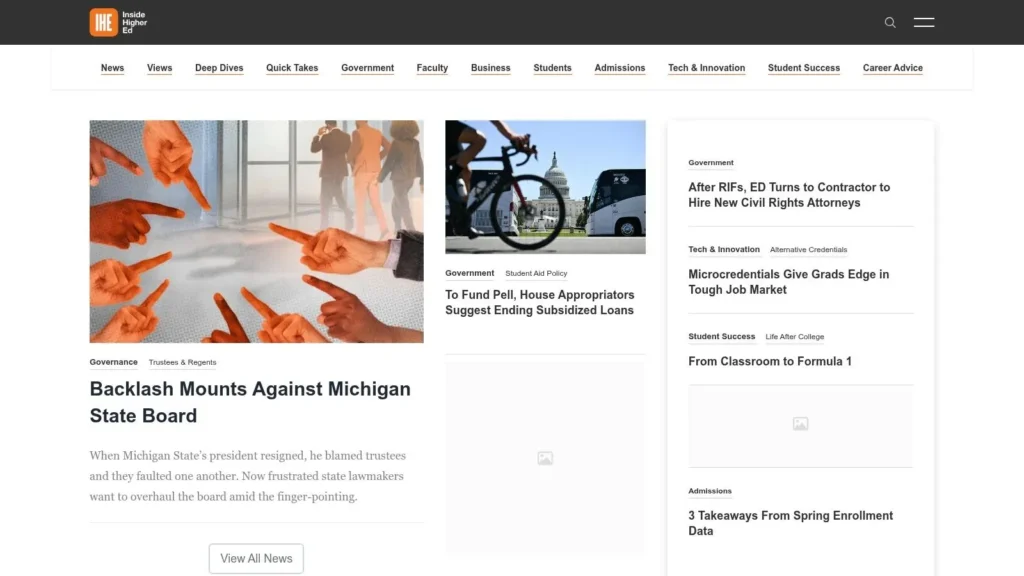Click Student Success tag in sidebar
Viewport: 1024px width, 576px height.
coord(722,336)
